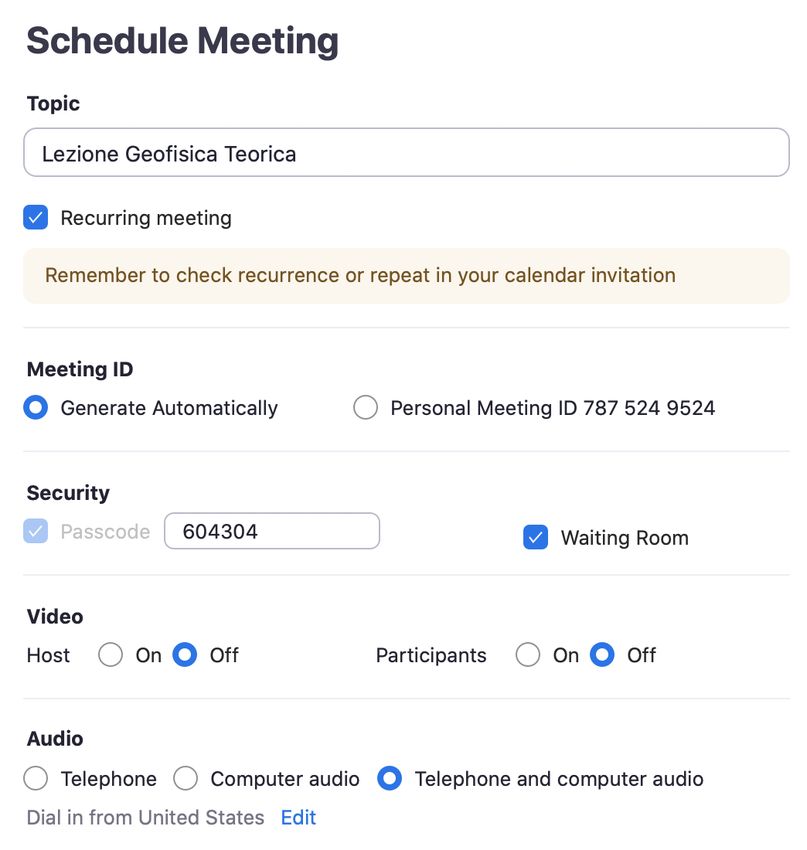Choose Telephone only audio
The height and width of the screenshot is (850, 807).
click(x=36, y=778)
